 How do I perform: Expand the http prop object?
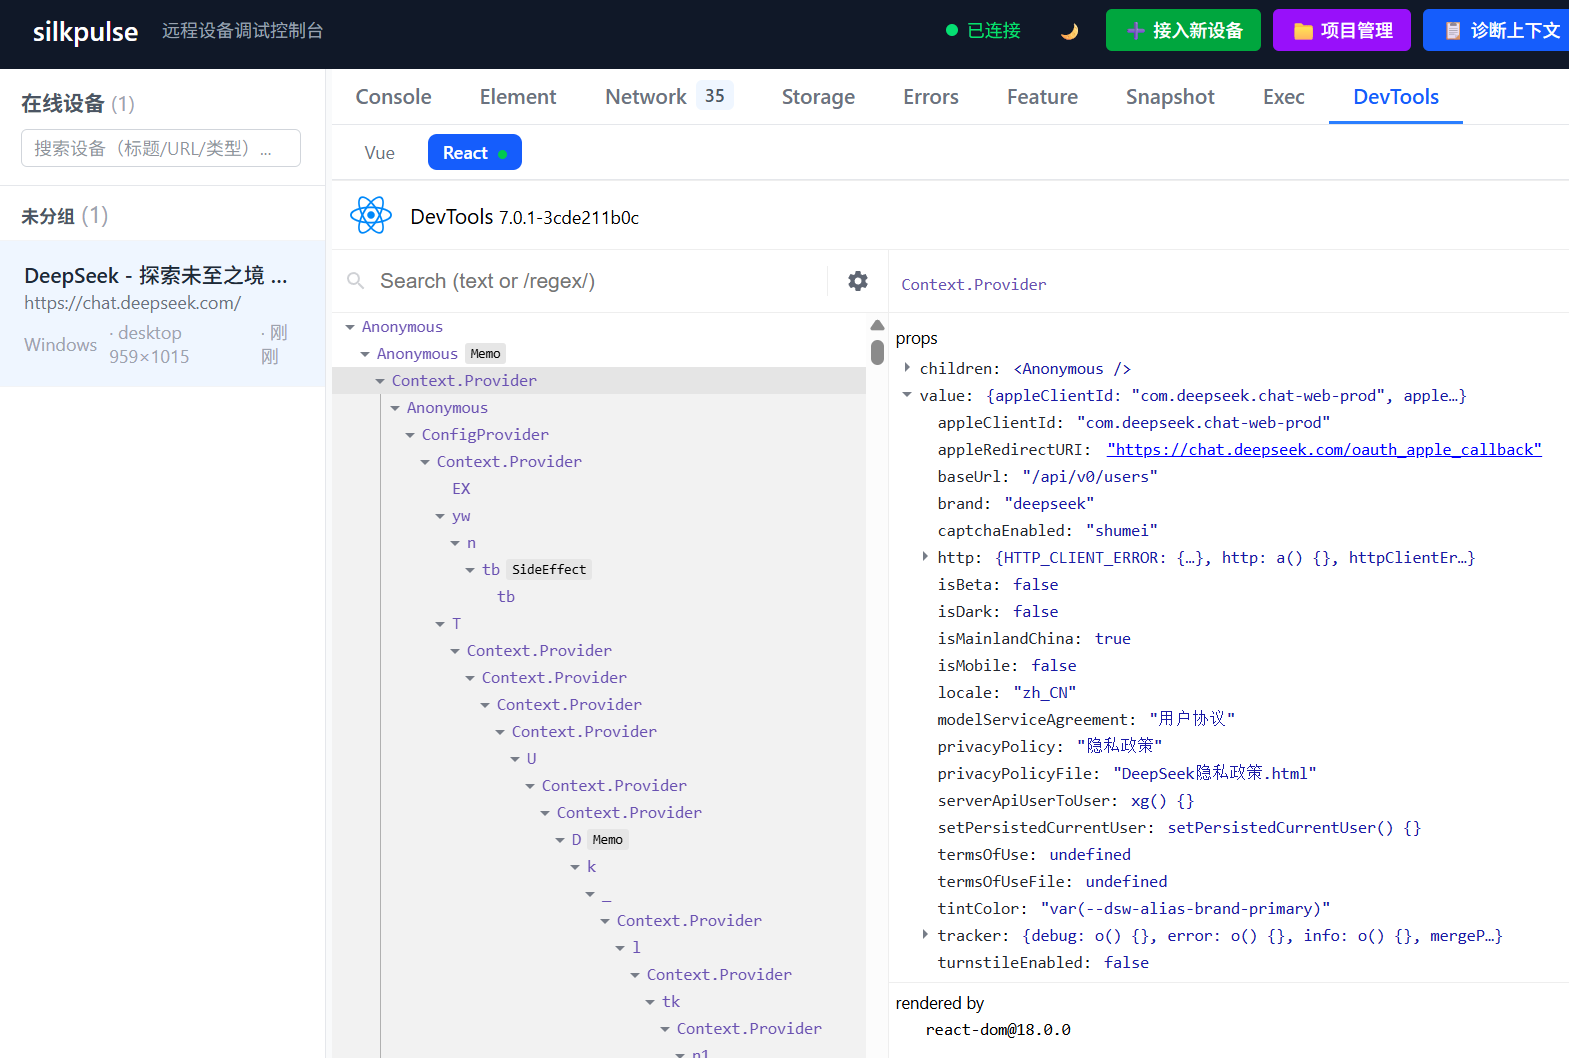pyautogui.click(x=925, y=557)
